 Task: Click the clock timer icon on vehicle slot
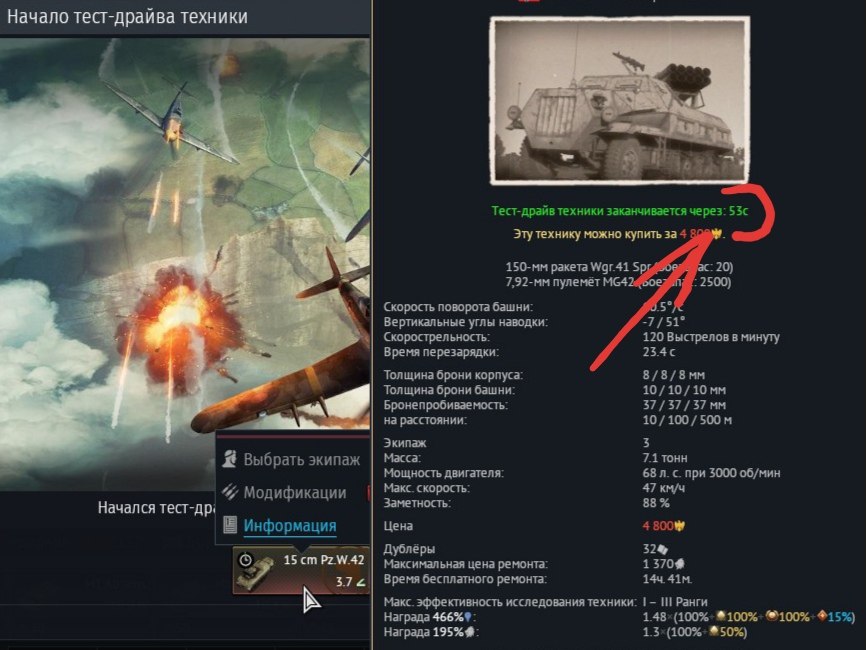coord(245,560)
